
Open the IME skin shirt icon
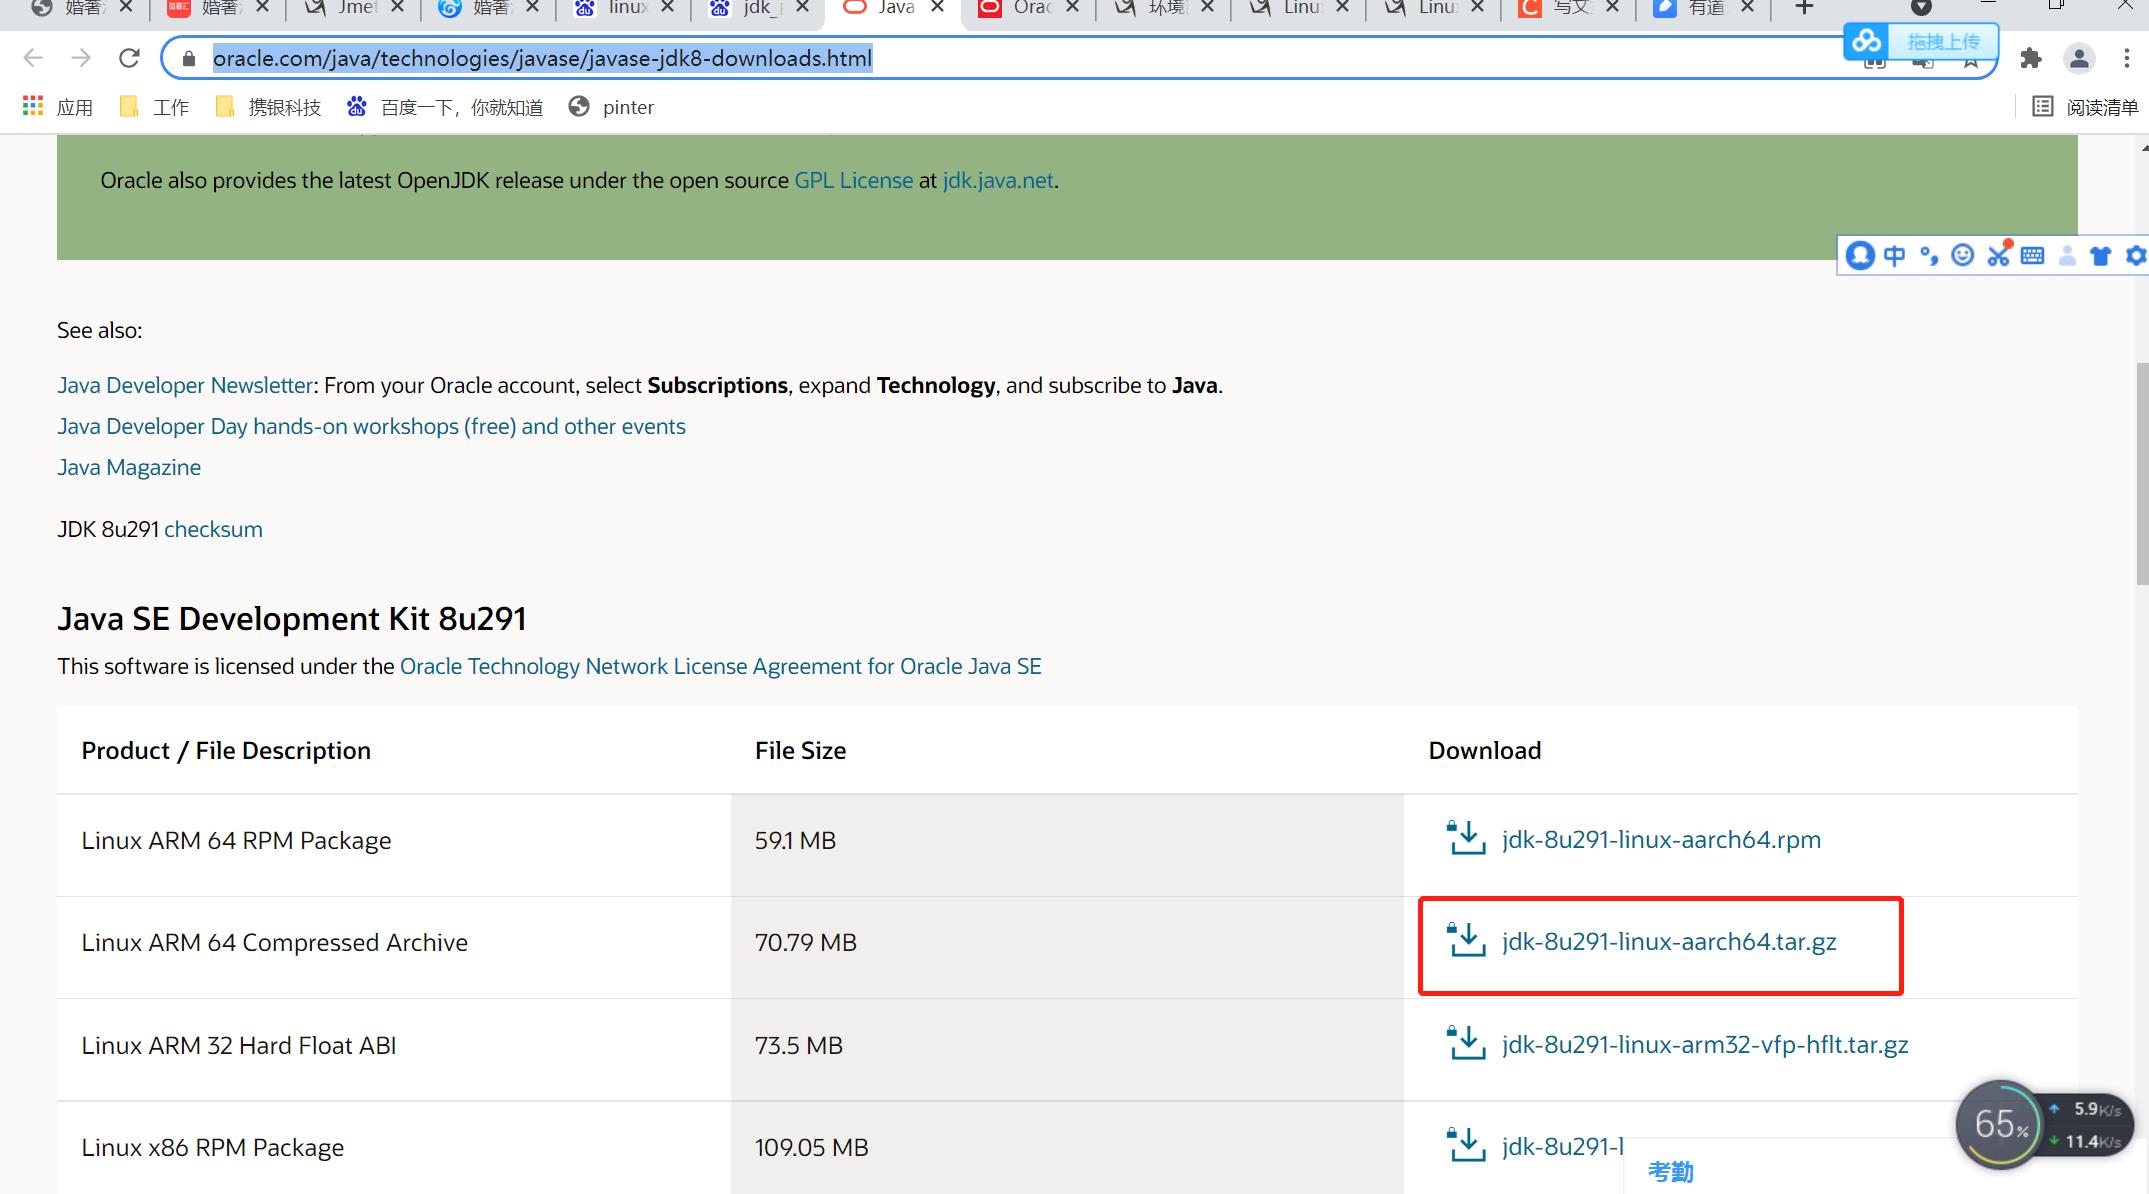[2100, 256]
